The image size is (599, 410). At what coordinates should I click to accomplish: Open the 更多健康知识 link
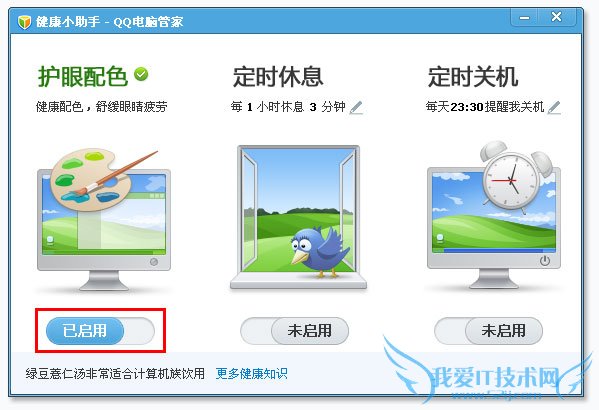pos(252,373)
